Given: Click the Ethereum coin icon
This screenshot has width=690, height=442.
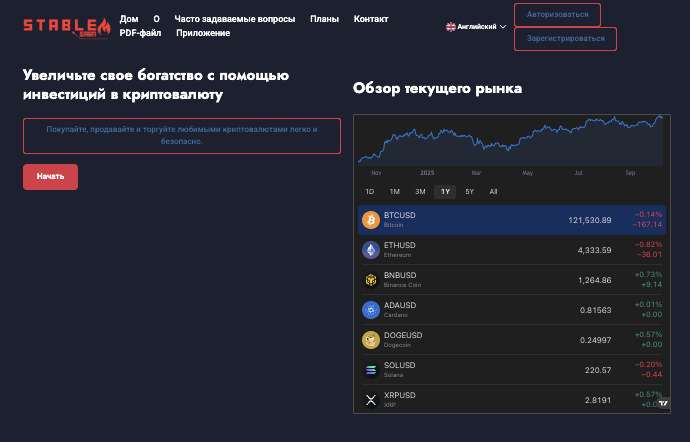Looking at the screenshot, I should click(x=370, y=250).
